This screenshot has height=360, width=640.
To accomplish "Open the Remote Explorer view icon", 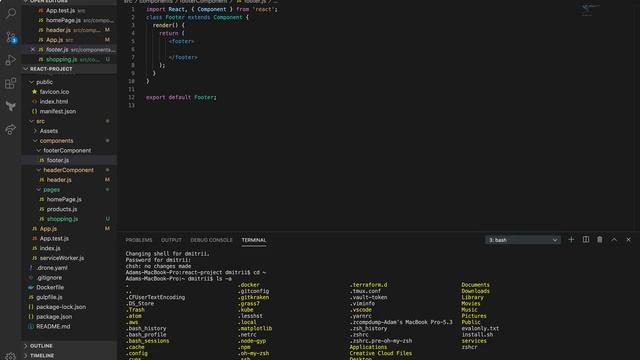I will pos(11,129).
